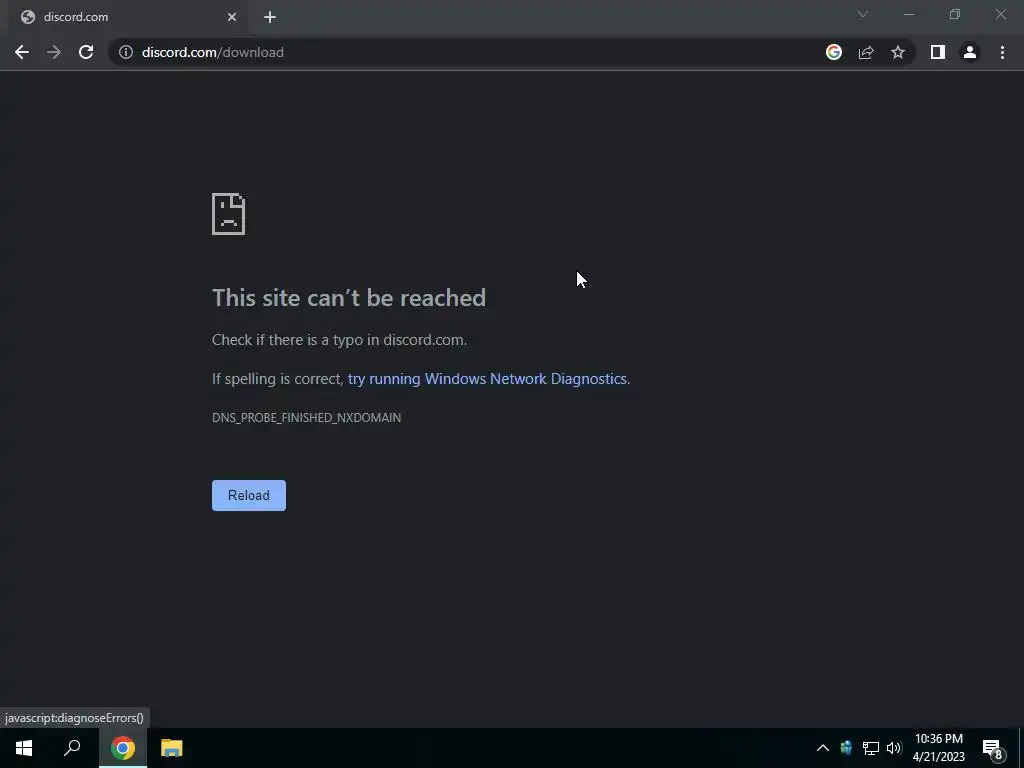Viewport: 1024px width, 768px height.
Task: Open File Explorer from the taskbar
Action: point(172,748)
